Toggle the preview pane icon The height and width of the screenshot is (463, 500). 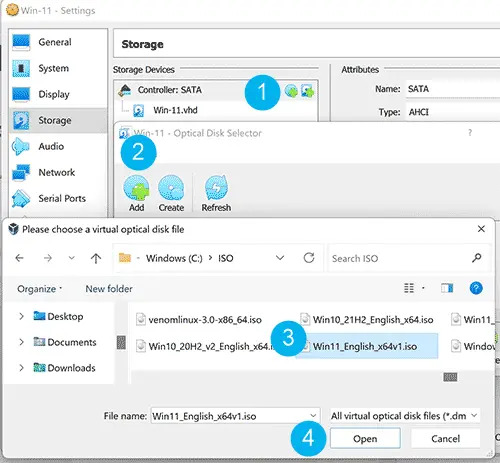[x=447, y=288]
